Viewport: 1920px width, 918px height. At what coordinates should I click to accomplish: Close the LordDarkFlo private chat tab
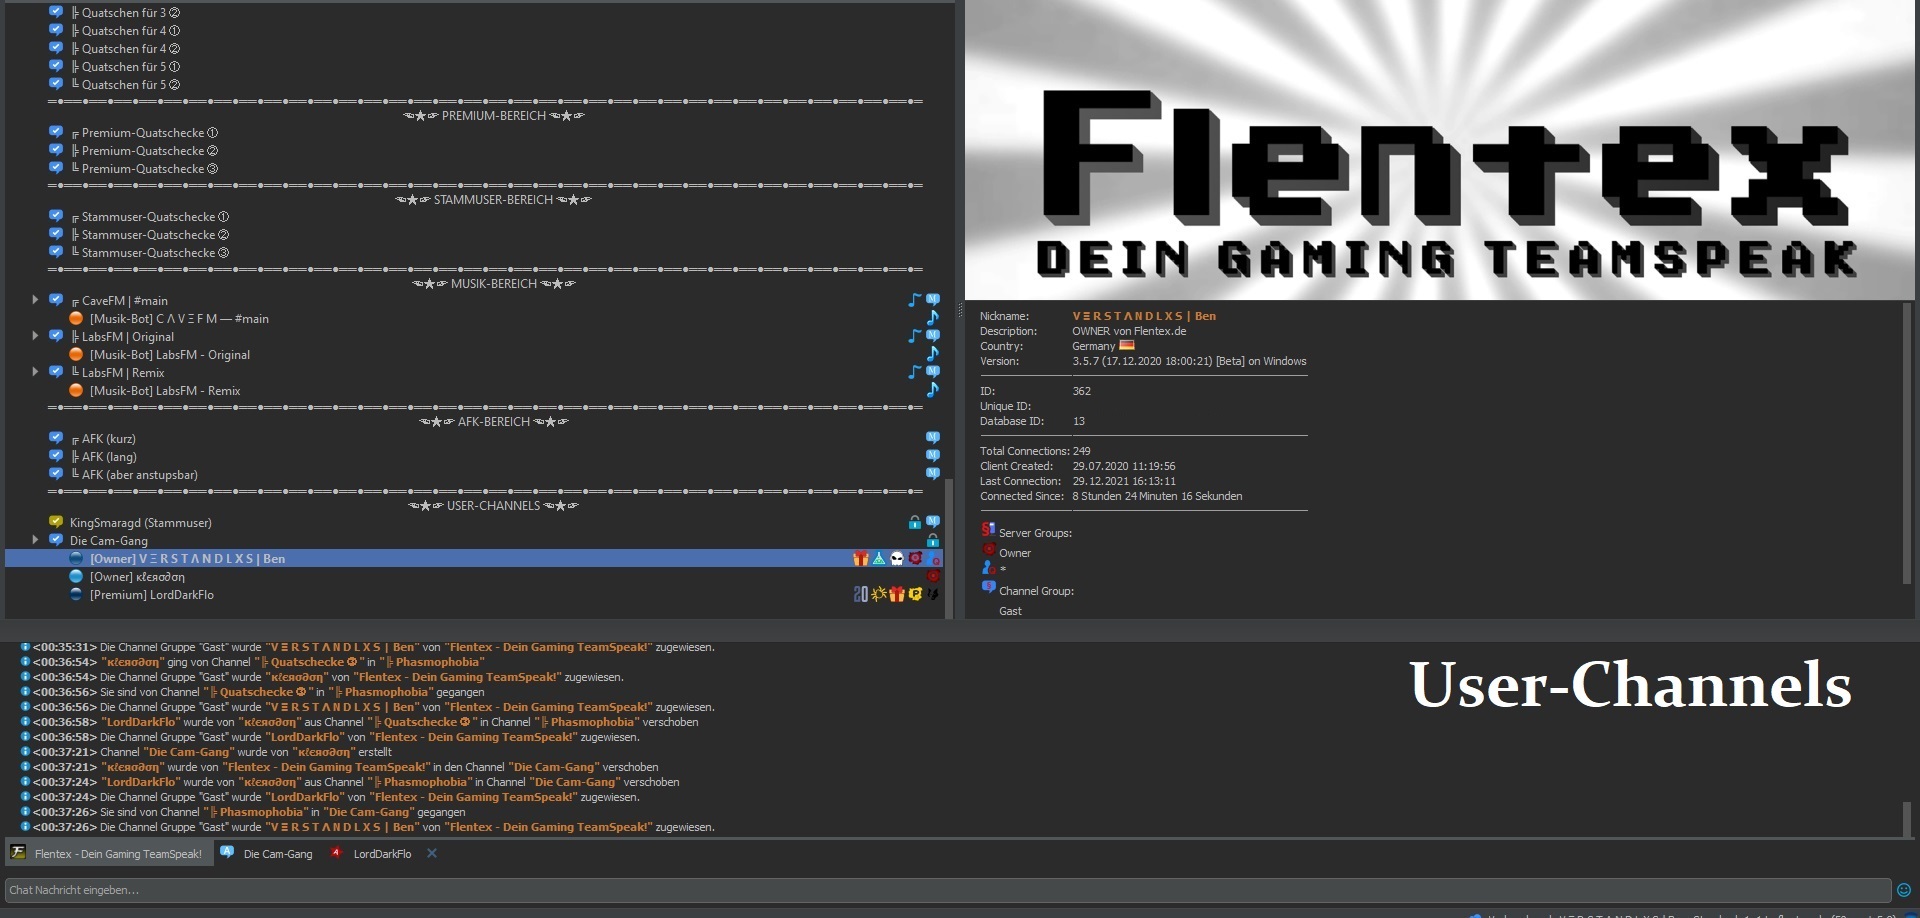[432, 853]
